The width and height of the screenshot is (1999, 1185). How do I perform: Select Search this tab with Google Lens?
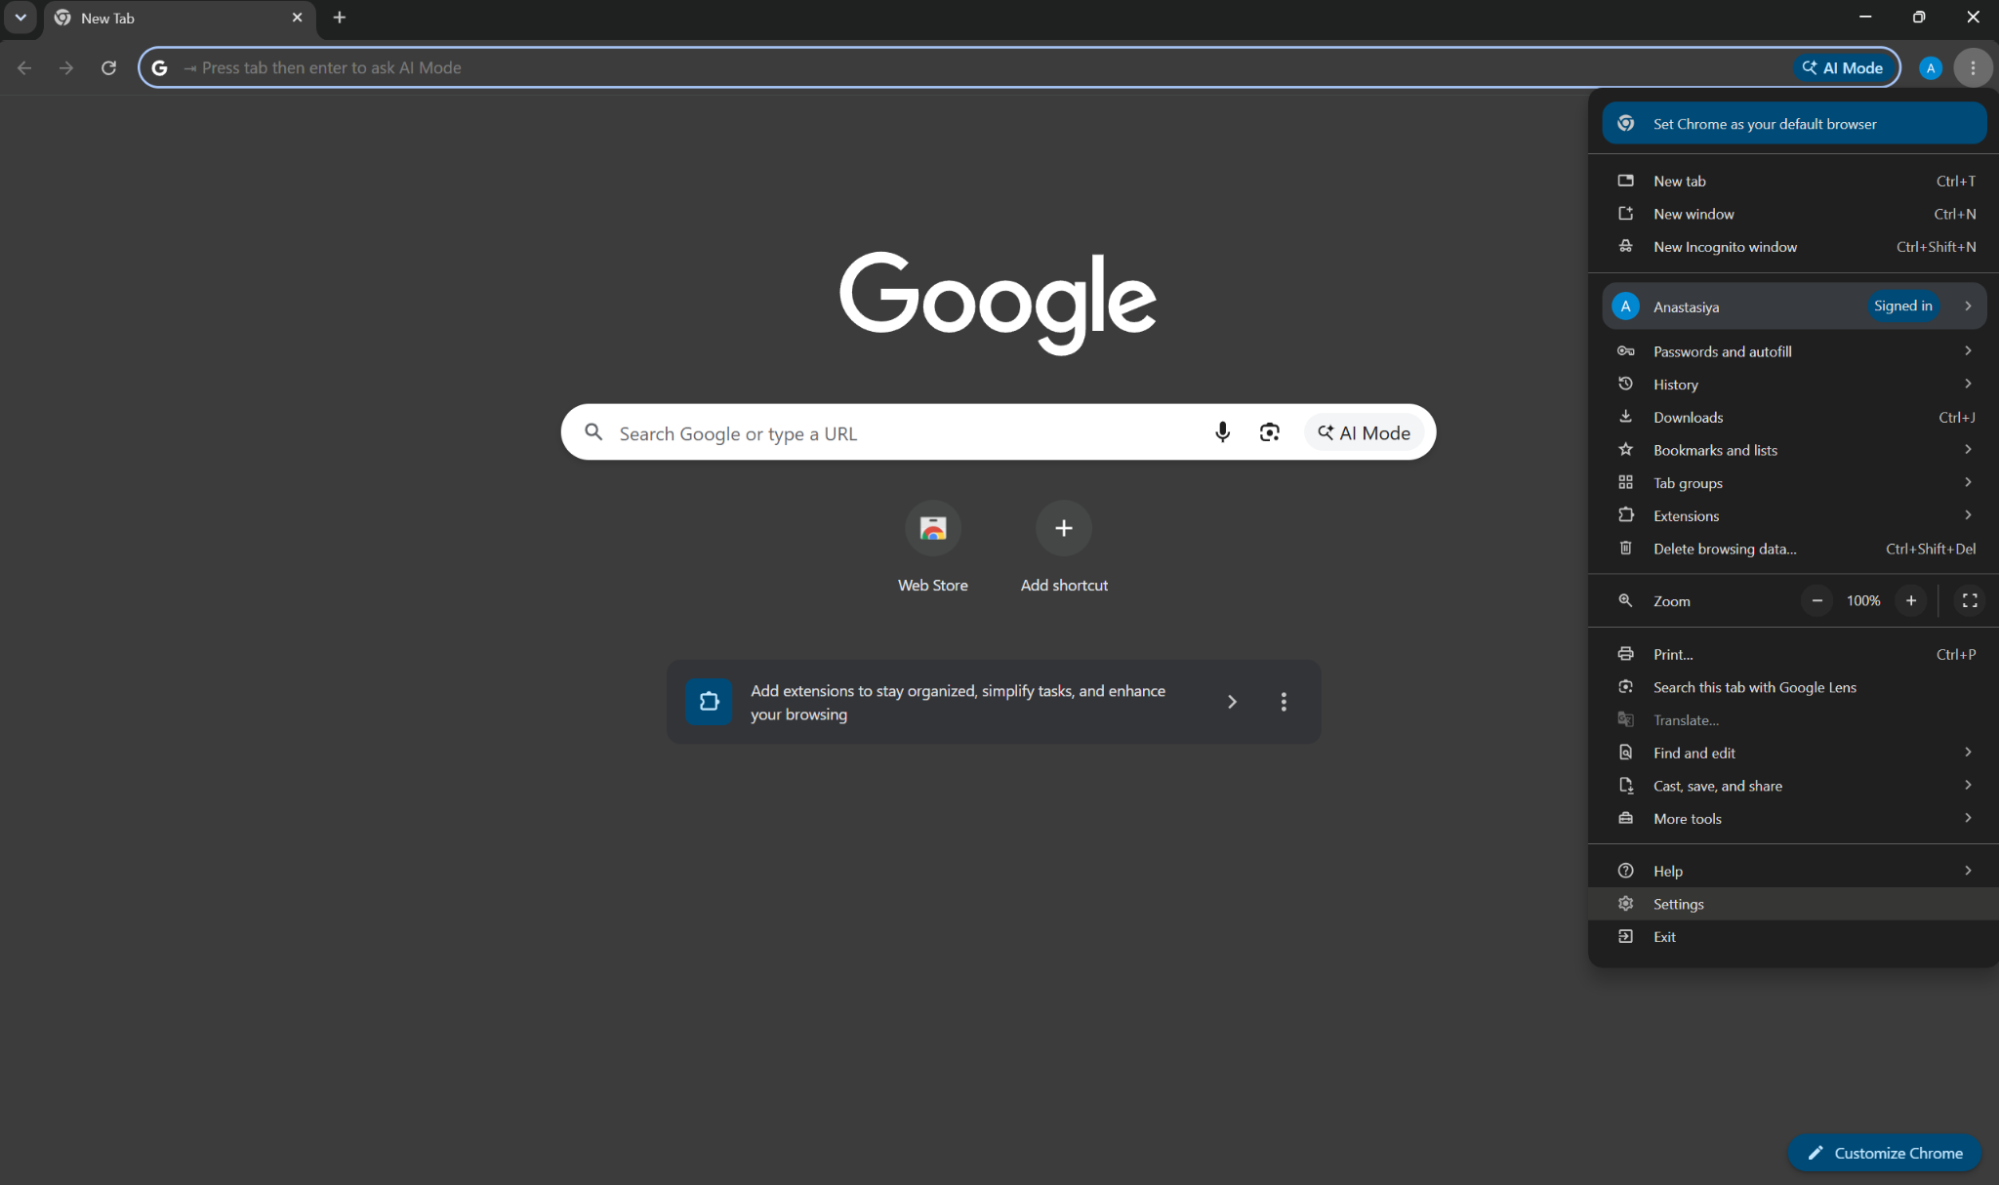[x=1794, y=687]
